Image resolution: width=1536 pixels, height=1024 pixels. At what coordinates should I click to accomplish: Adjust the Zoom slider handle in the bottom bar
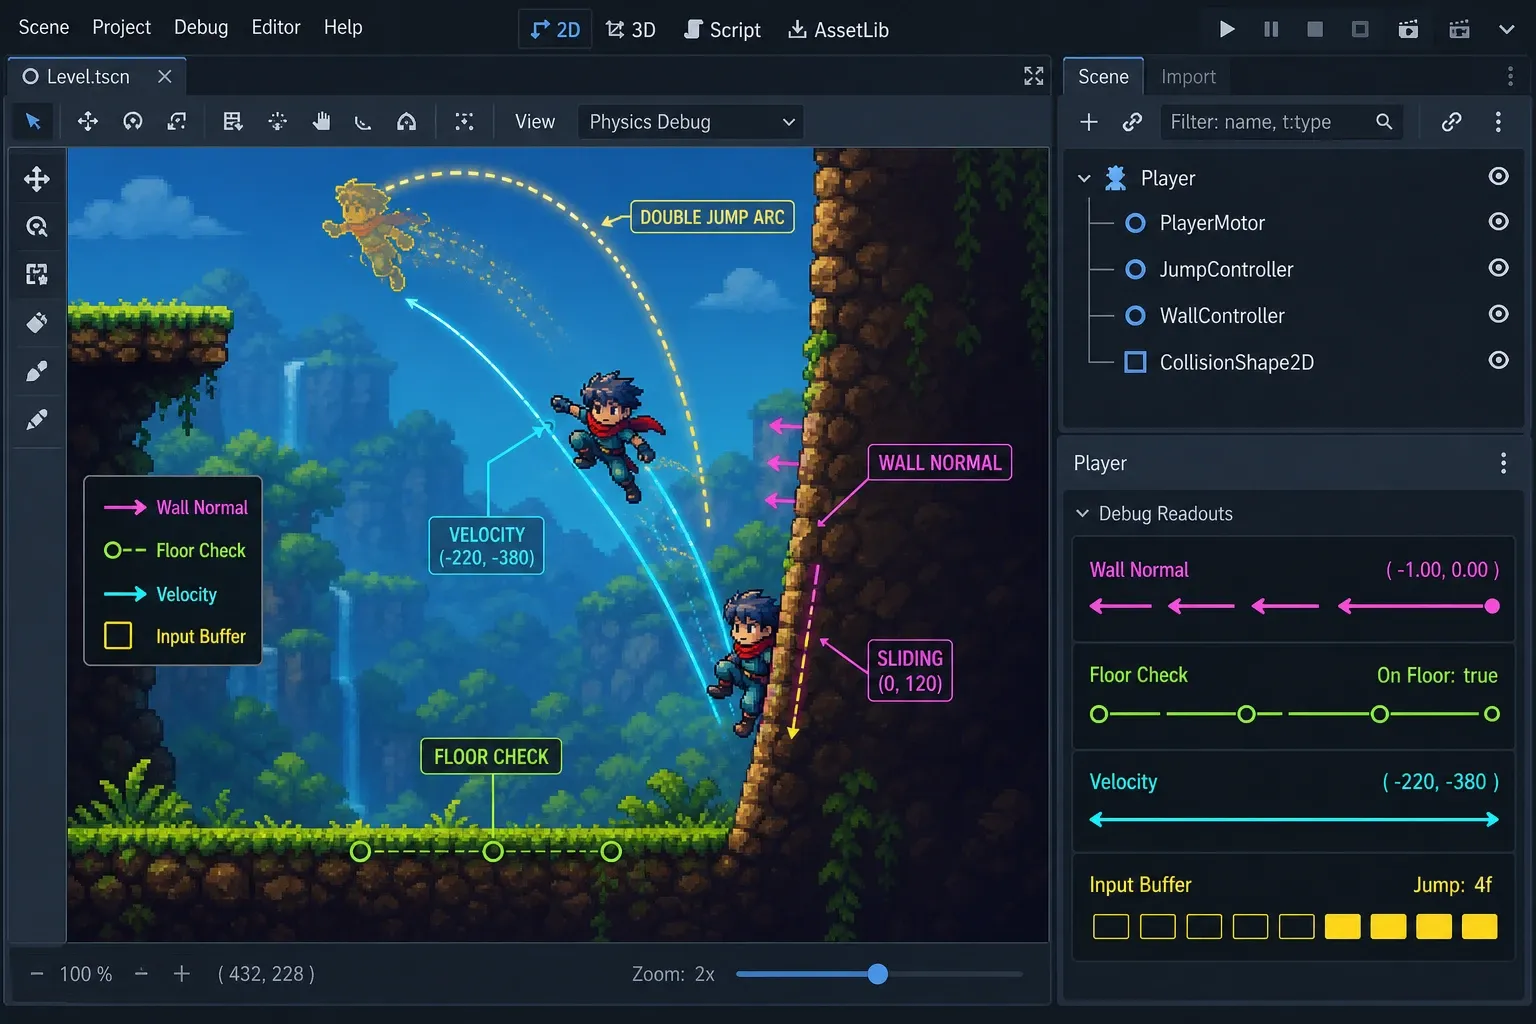[877, 974]
